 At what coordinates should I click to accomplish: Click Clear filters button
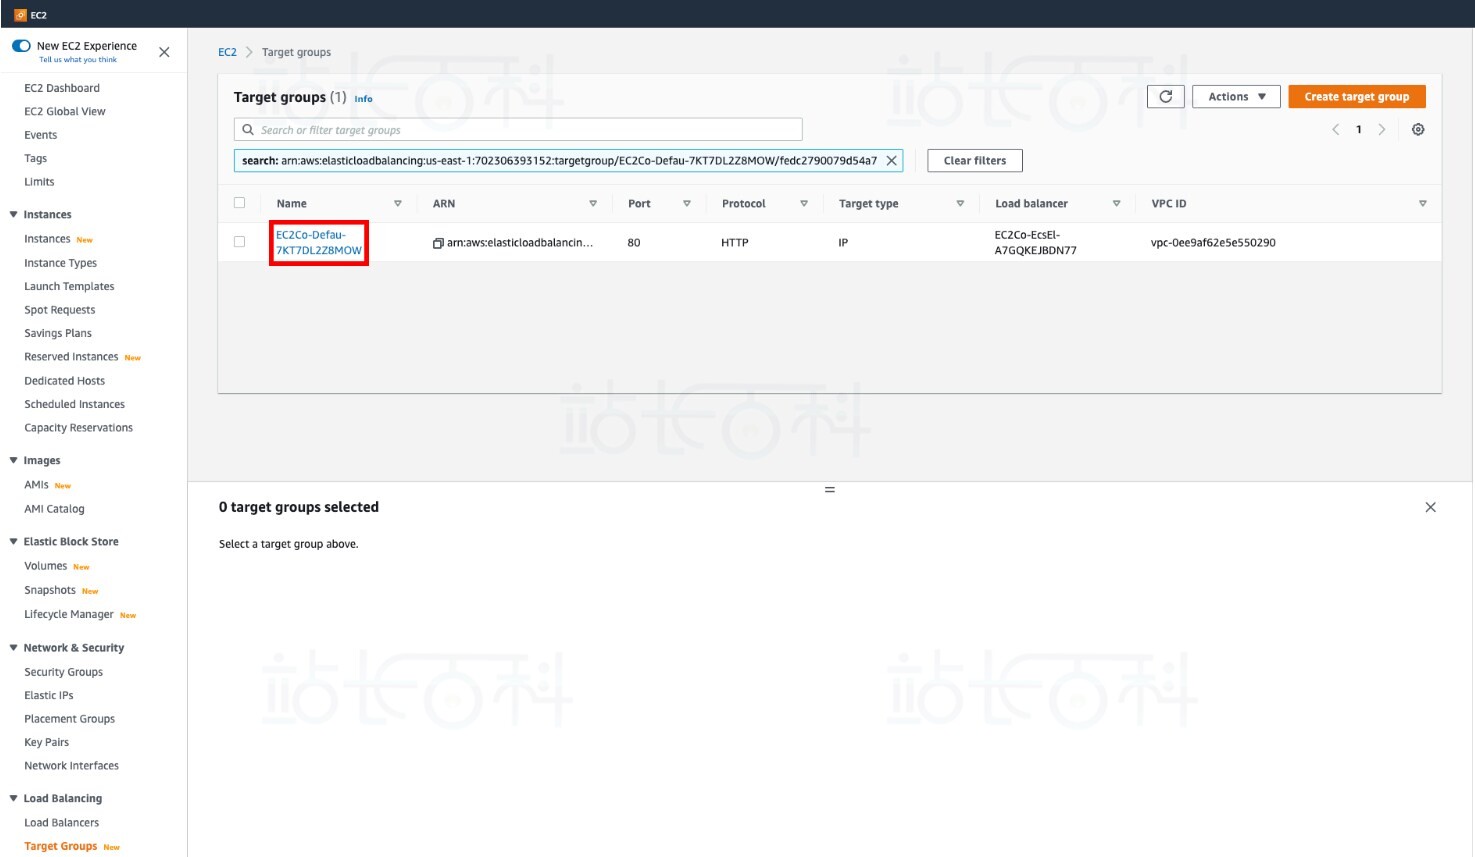coord(975,161)
